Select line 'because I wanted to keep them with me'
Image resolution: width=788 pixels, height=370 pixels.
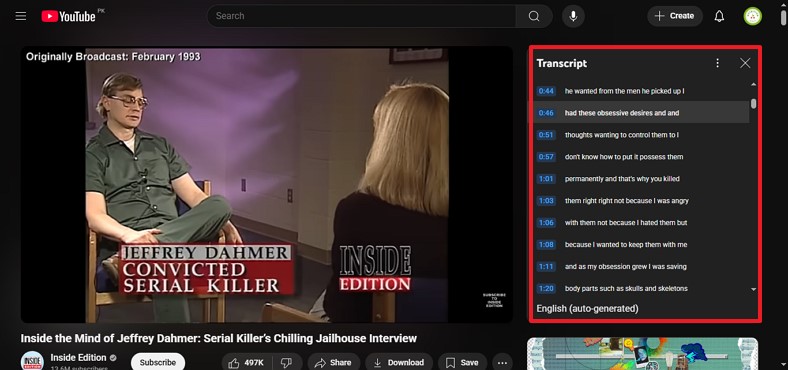point(626,244)
